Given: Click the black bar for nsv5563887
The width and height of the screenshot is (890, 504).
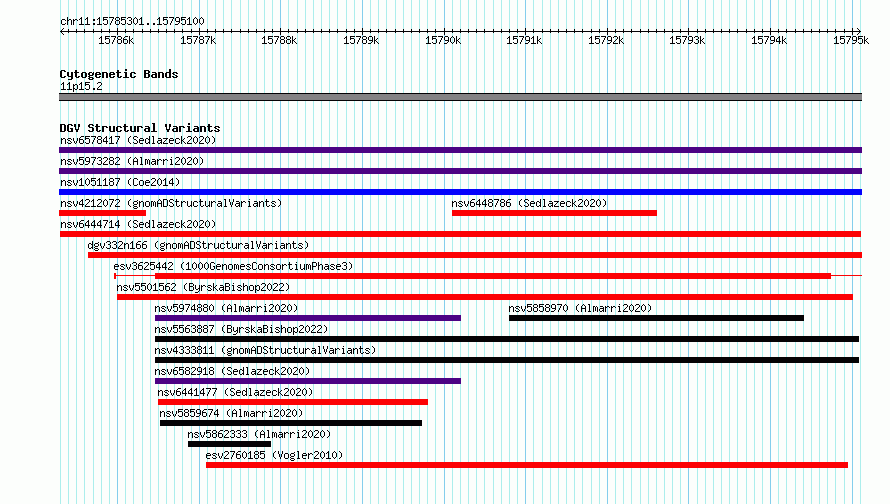Looking at the screenshot, I should 507,339.
